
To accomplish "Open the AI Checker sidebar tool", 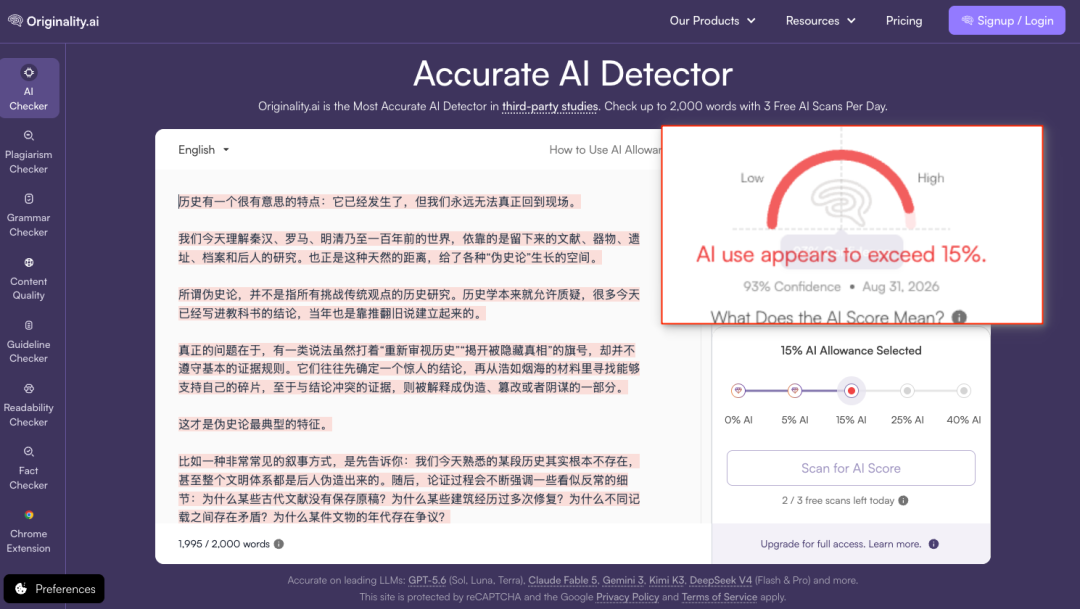I will (29, 88).
